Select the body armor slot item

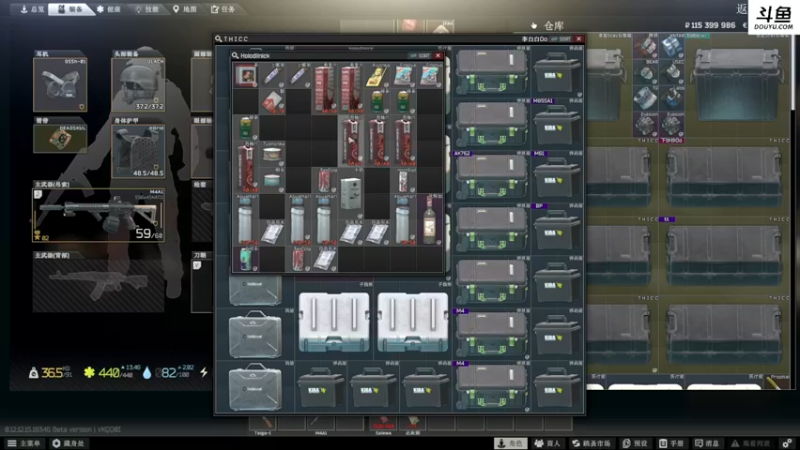(138, 151)
